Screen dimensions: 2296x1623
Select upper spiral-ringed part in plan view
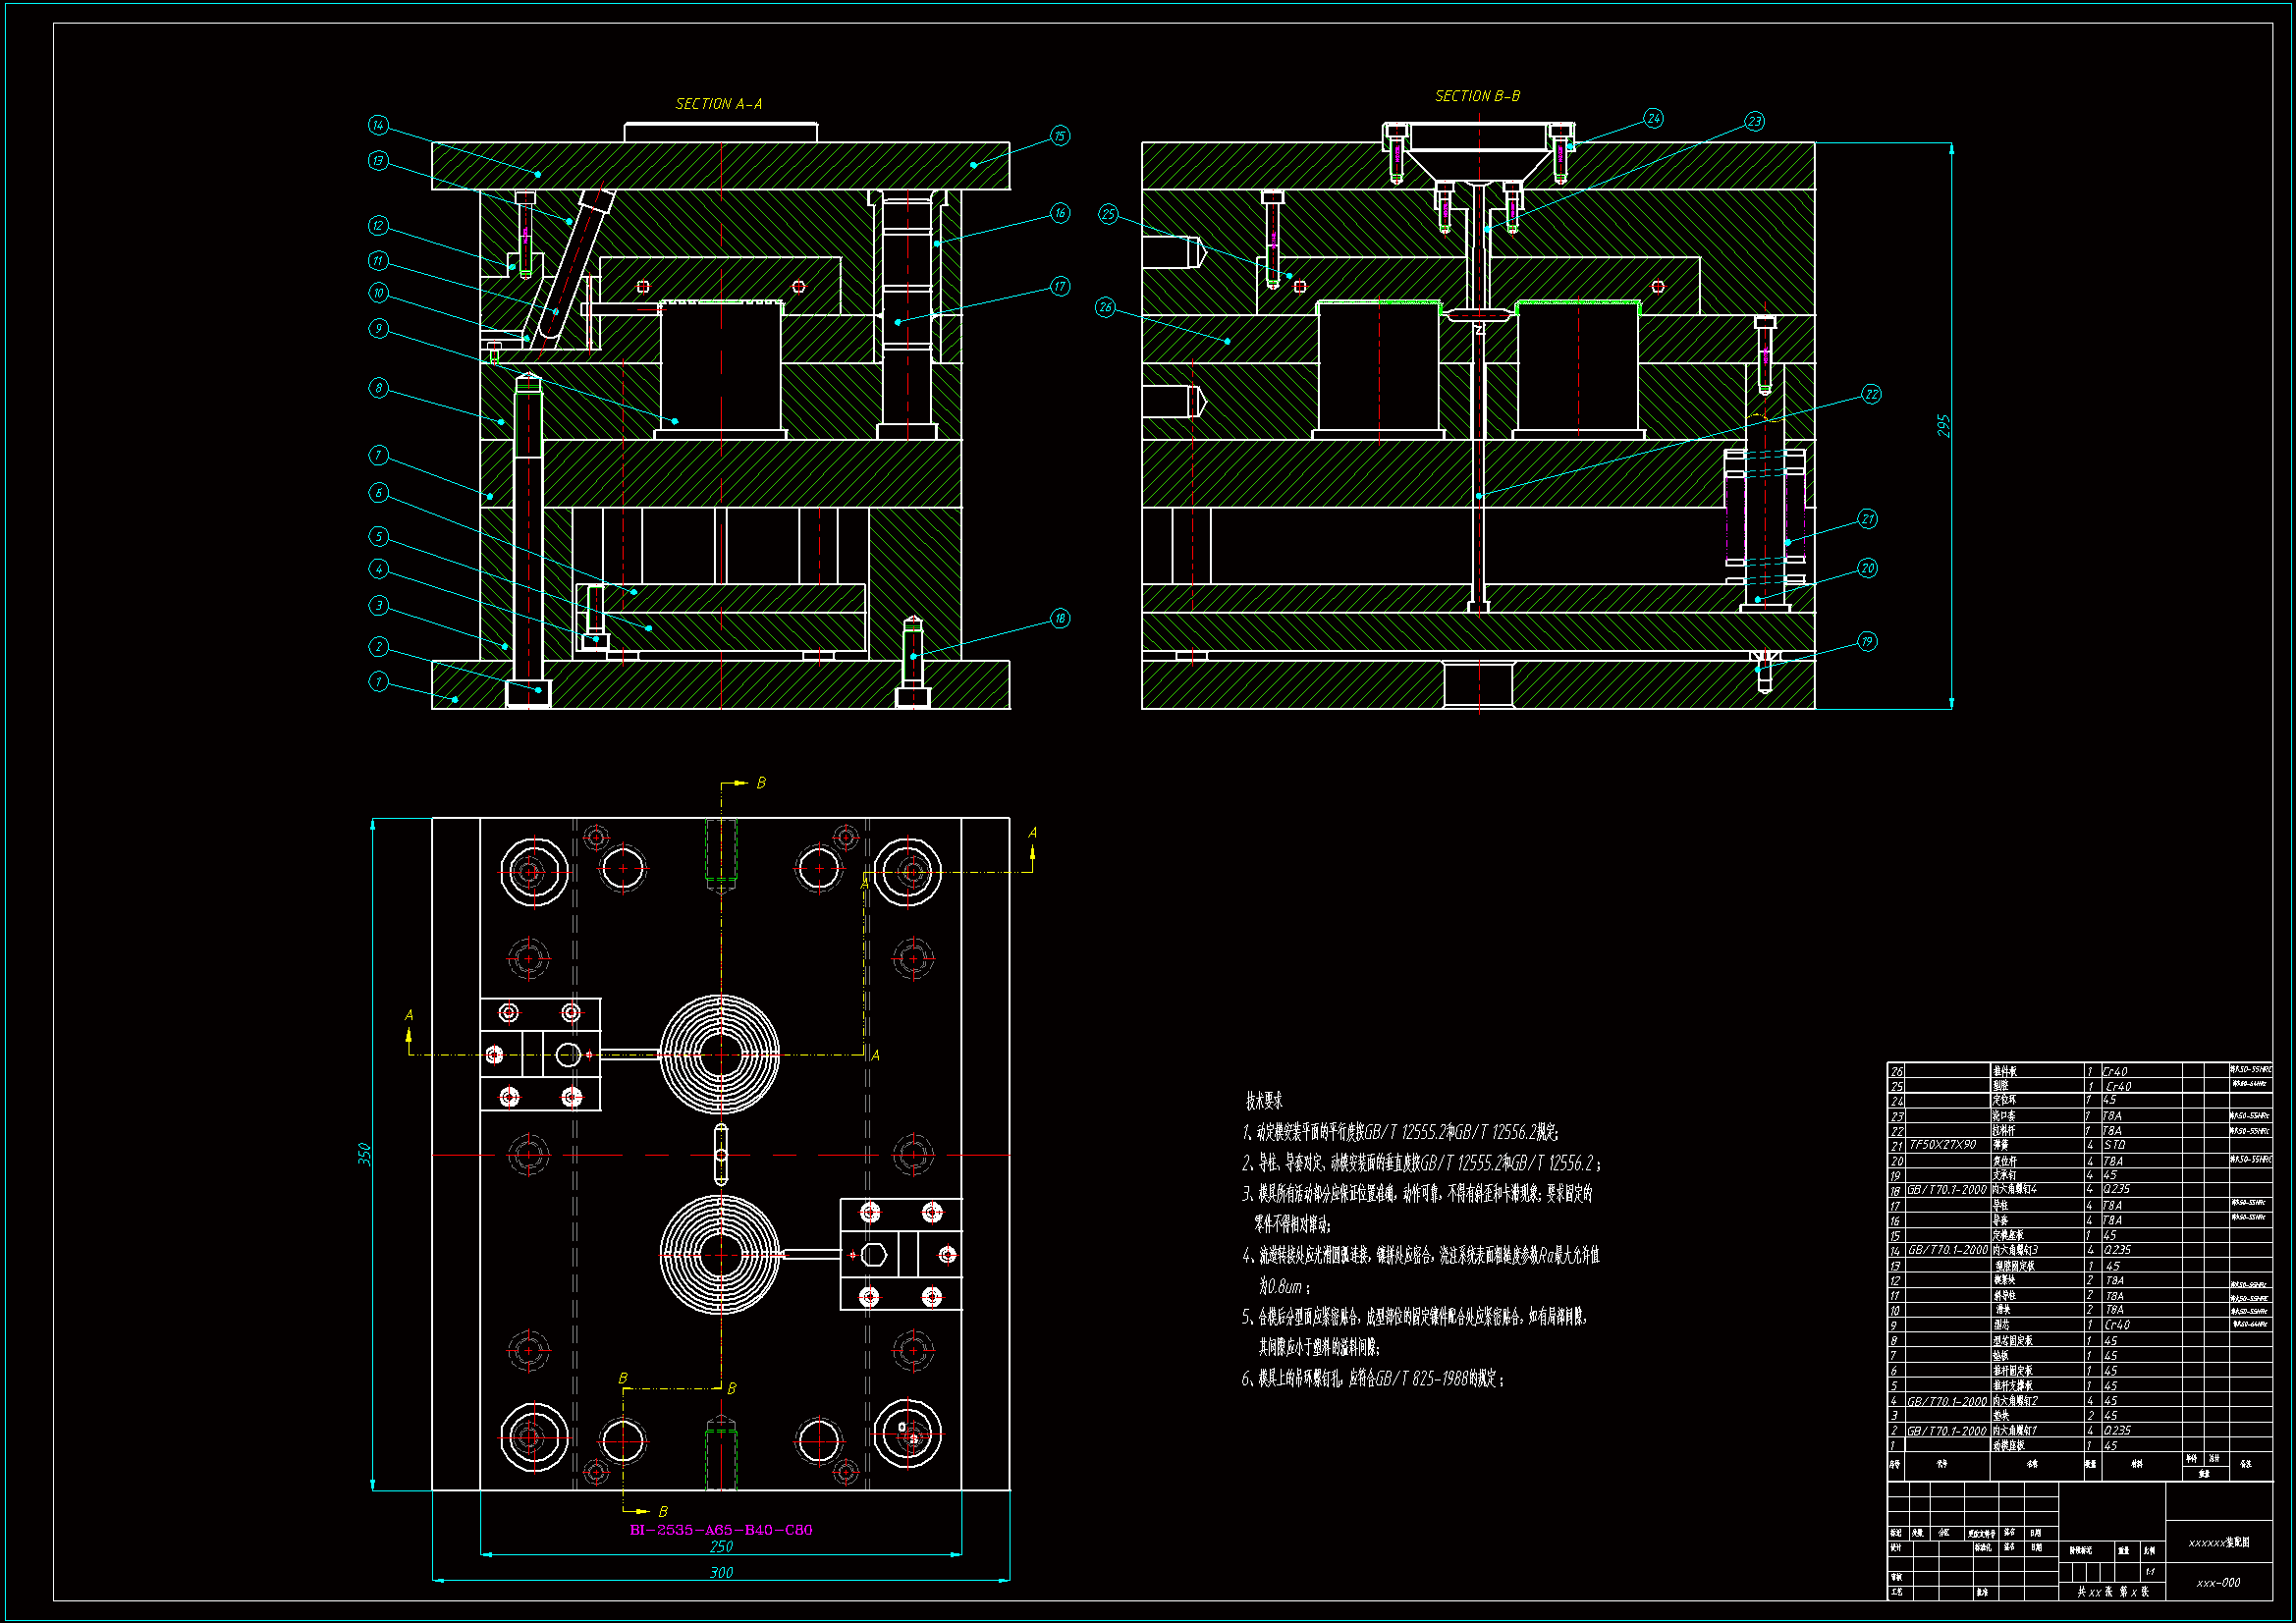(x=720, y=1054)
